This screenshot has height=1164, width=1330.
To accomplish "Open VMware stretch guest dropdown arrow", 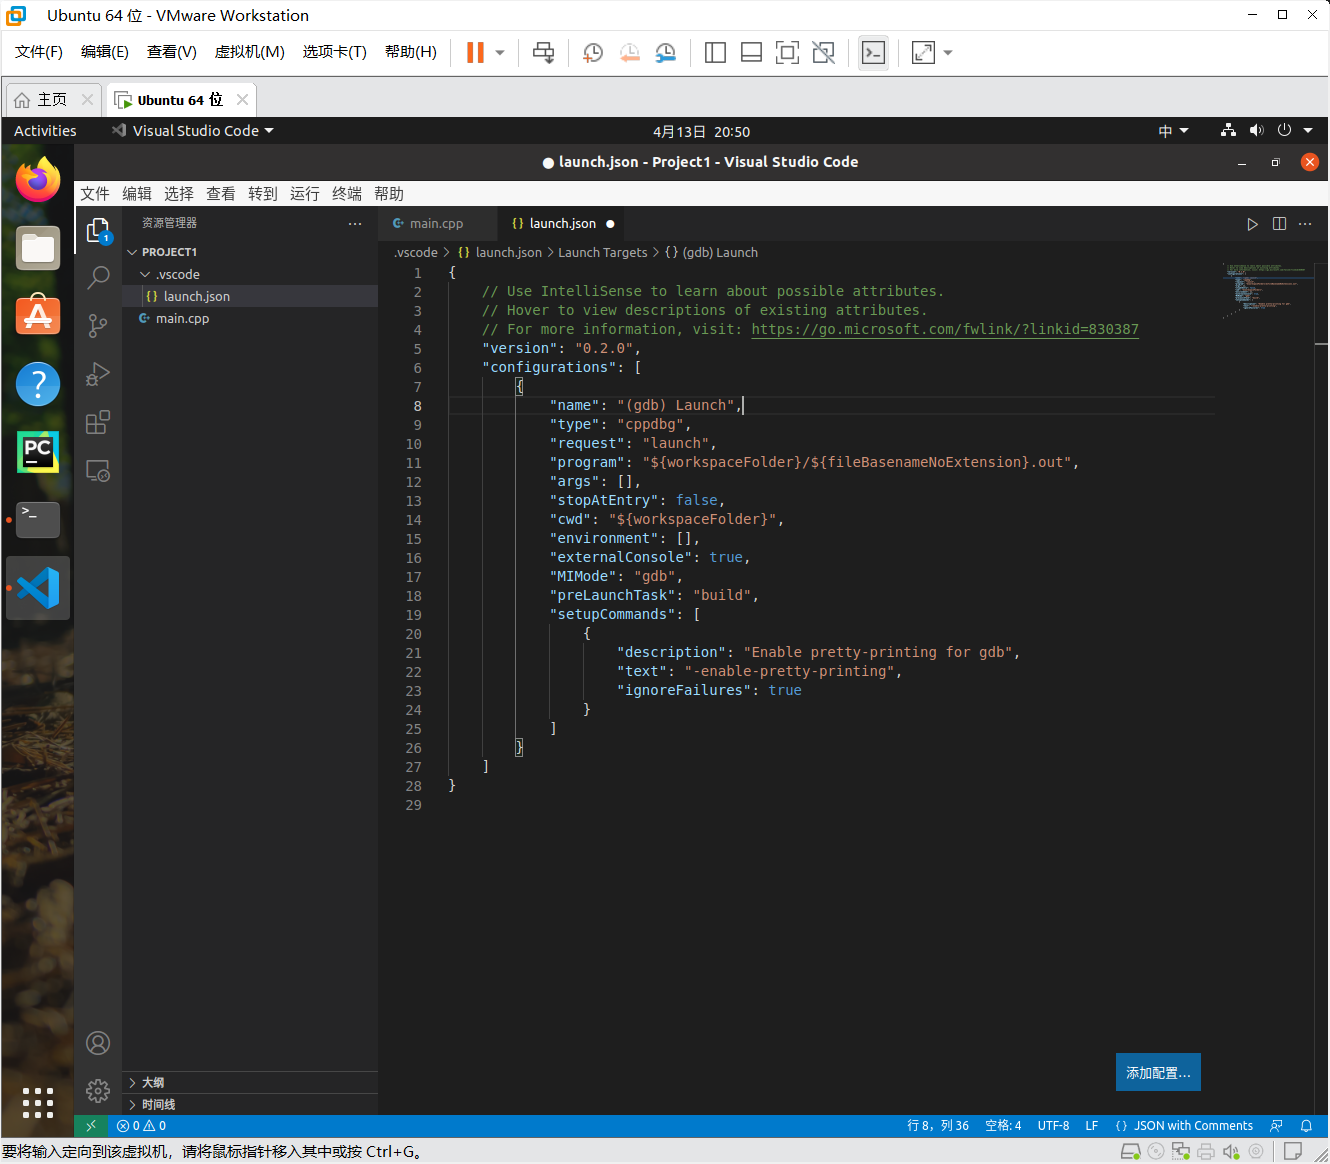I will 948,53.
